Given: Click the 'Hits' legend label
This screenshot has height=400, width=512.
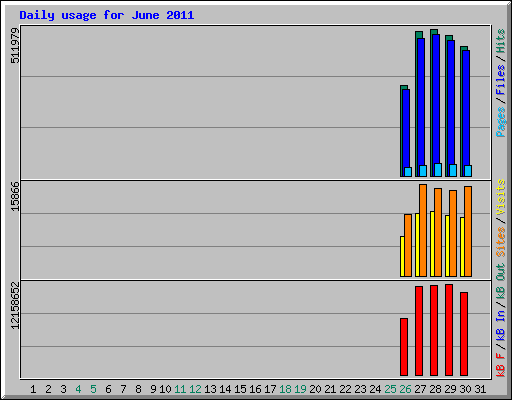Looking at the screenshot, I should coord(500,41).
